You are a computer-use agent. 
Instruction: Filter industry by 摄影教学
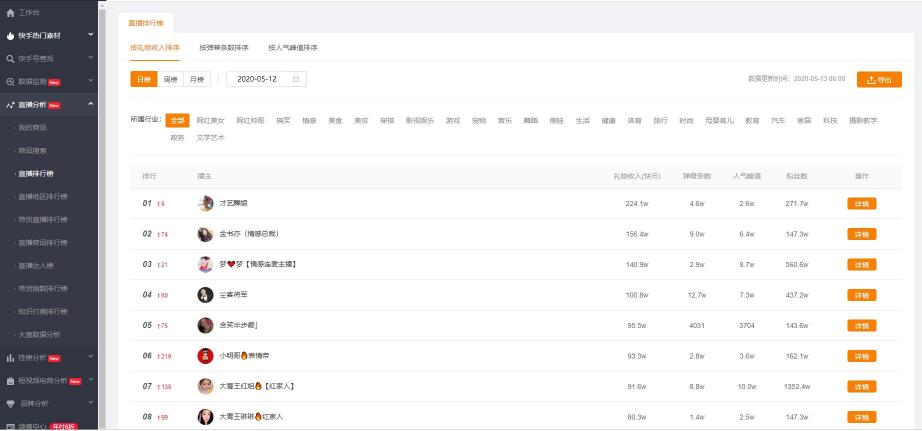tap(863, 121)
